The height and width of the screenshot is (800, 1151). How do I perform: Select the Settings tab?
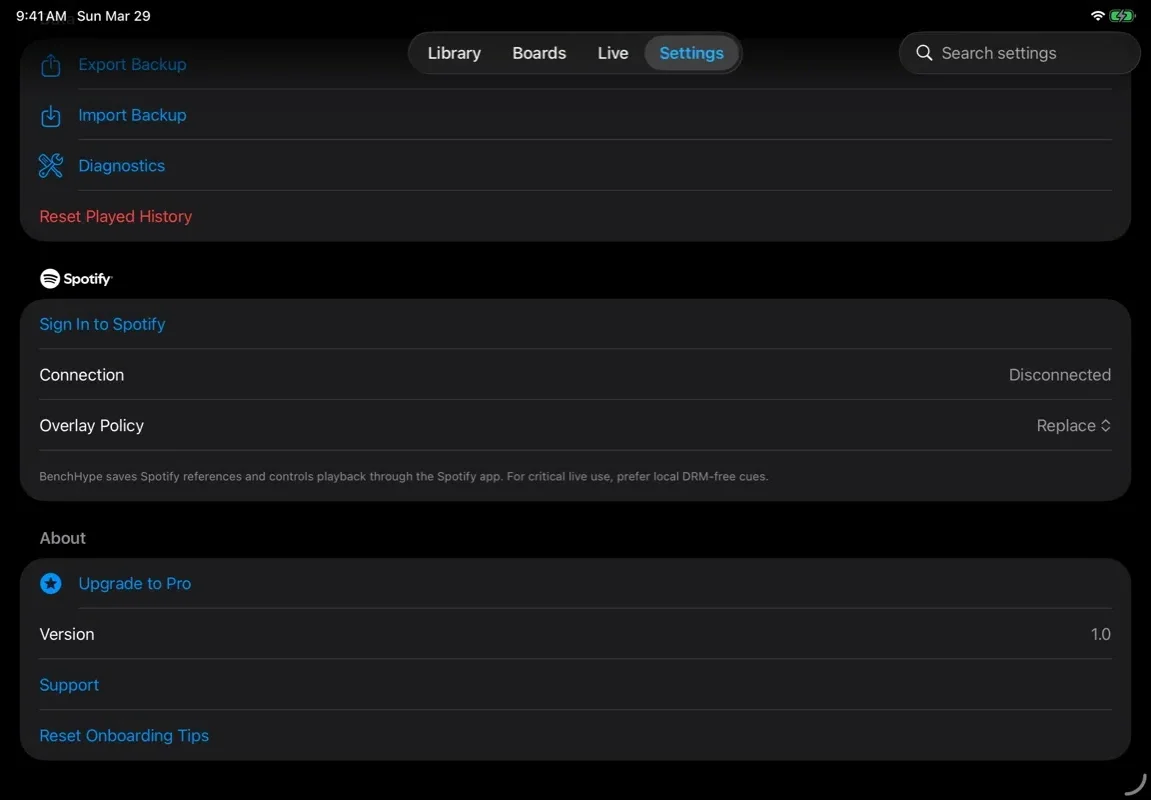point(691,53)
